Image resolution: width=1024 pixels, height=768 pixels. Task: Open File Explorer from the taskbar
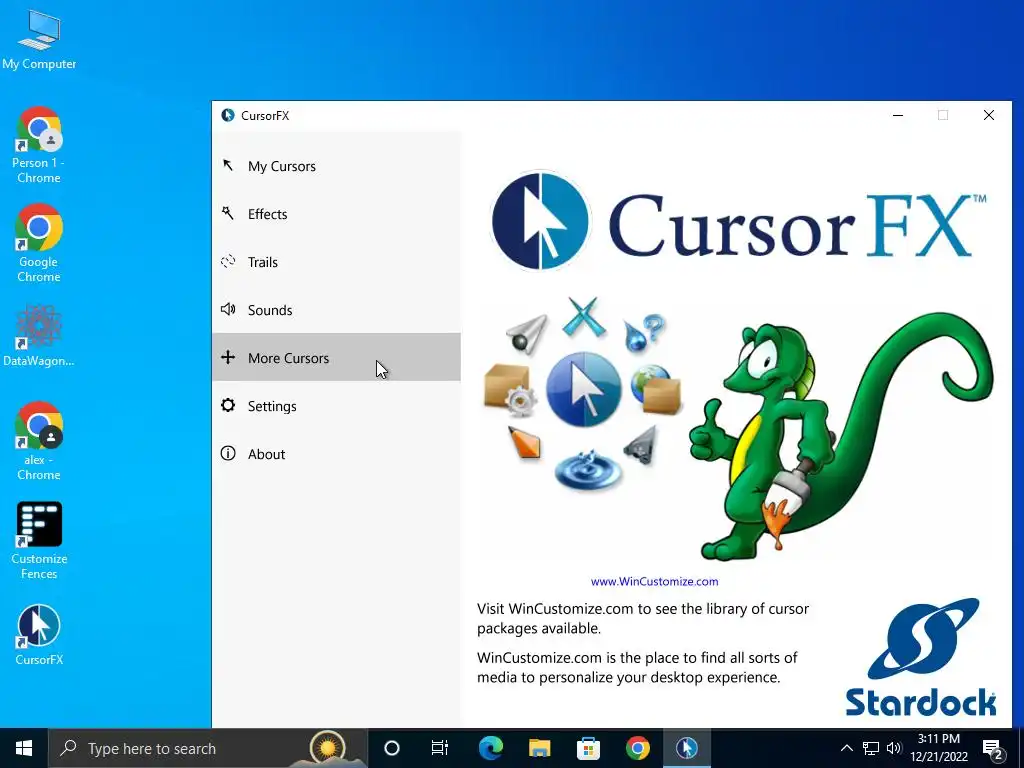(539, 748)
